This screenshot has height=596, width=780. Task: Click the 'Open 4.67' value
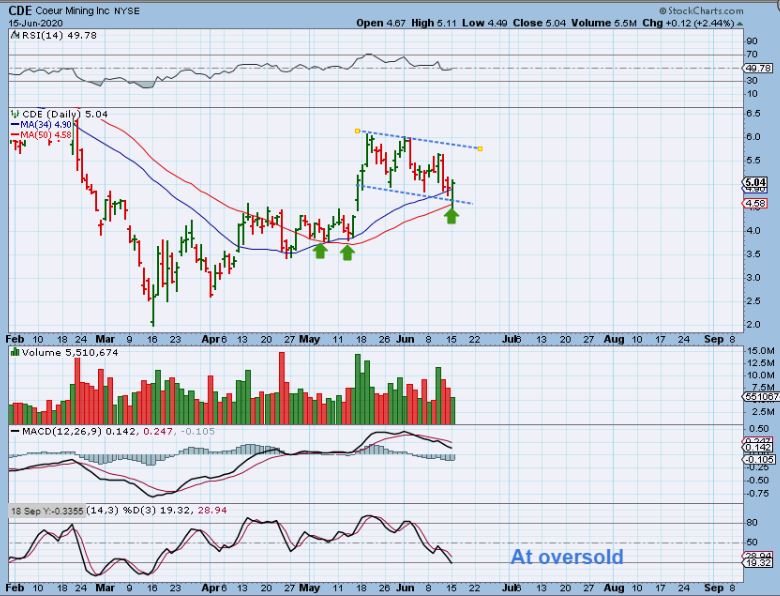click(380, 23)
